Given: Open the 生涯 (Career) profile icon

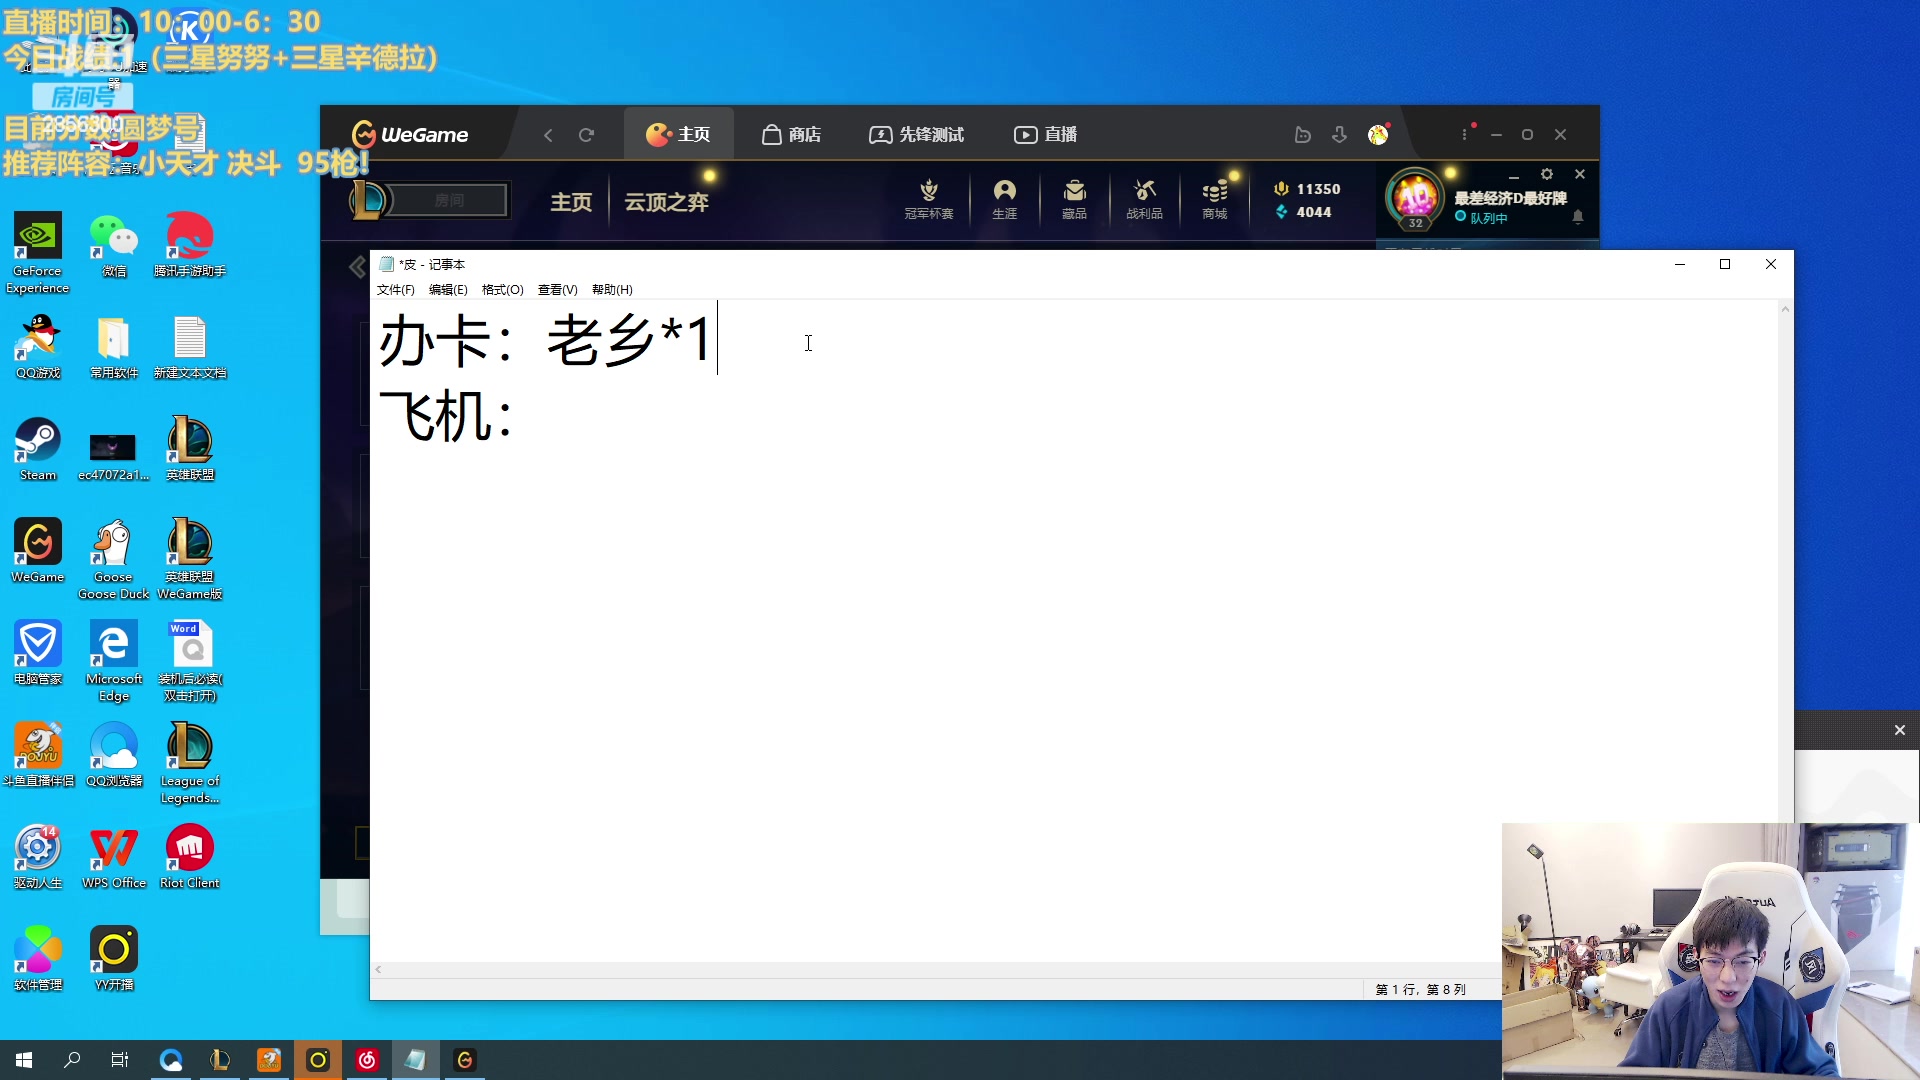Looking at the screenshot, I should tap(1004, 199).
